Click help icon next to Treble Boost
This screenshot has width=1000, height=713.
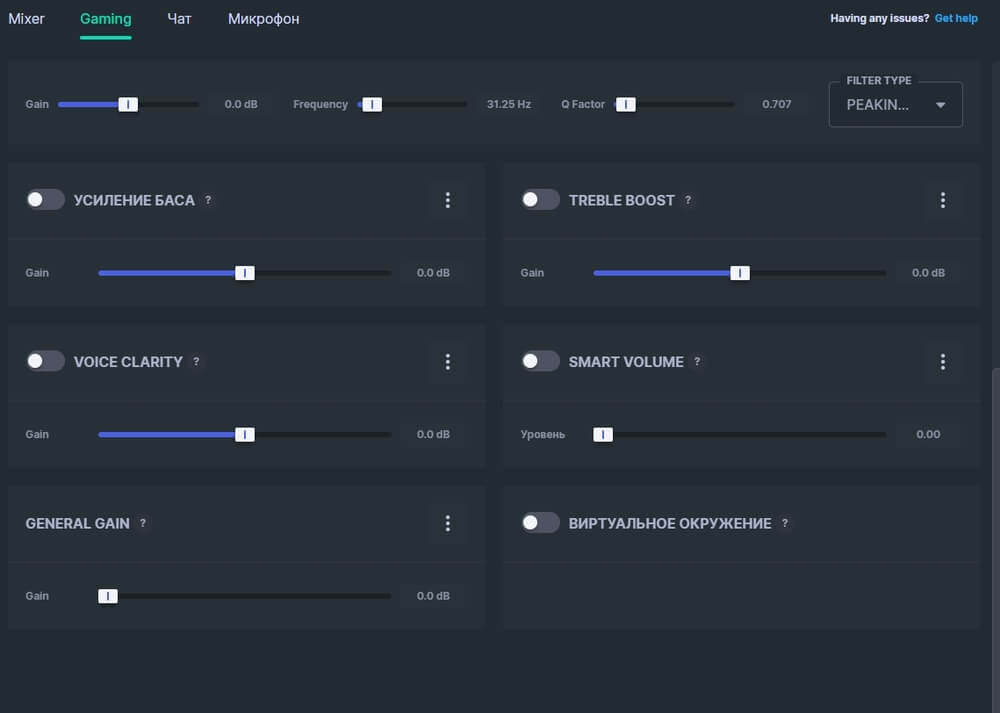688,200
